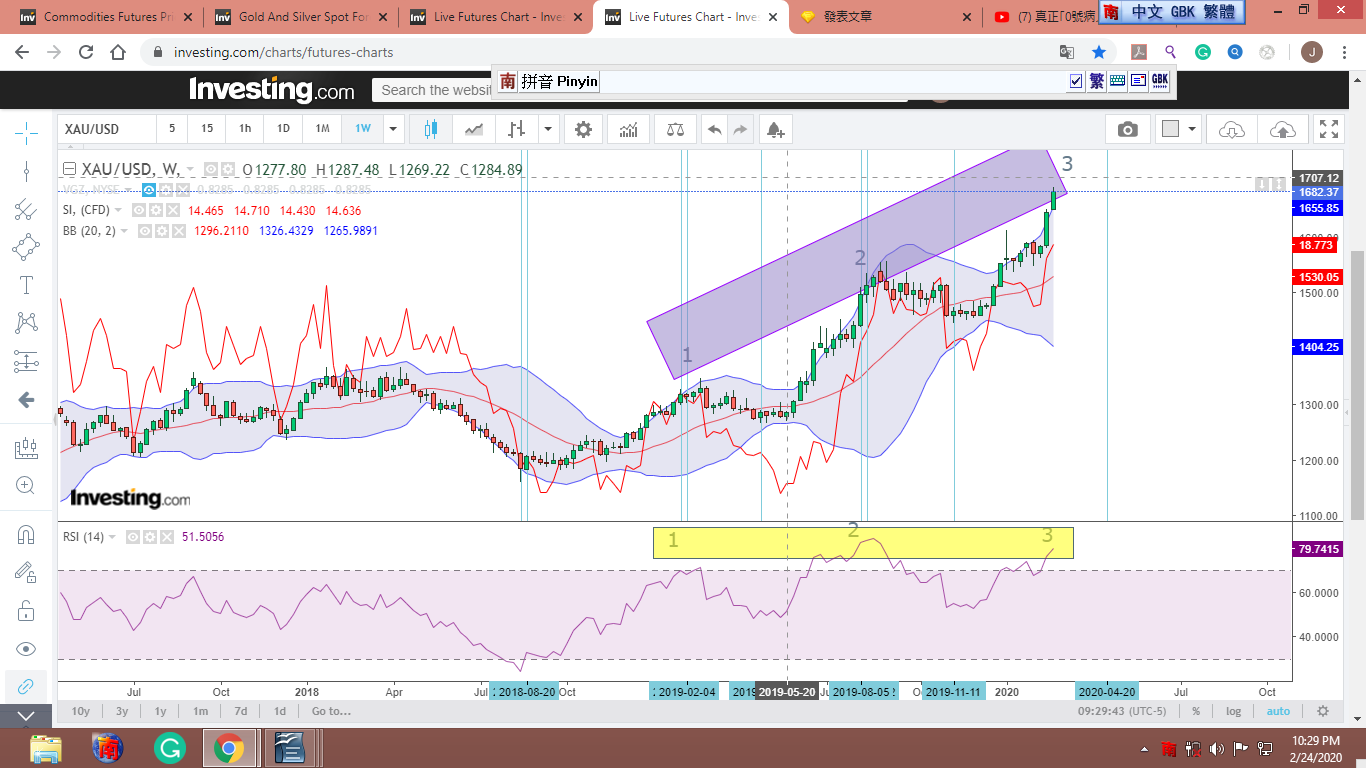
Task: Hide the RSI (14) indicator via eye icon
Action: [134, 537]
